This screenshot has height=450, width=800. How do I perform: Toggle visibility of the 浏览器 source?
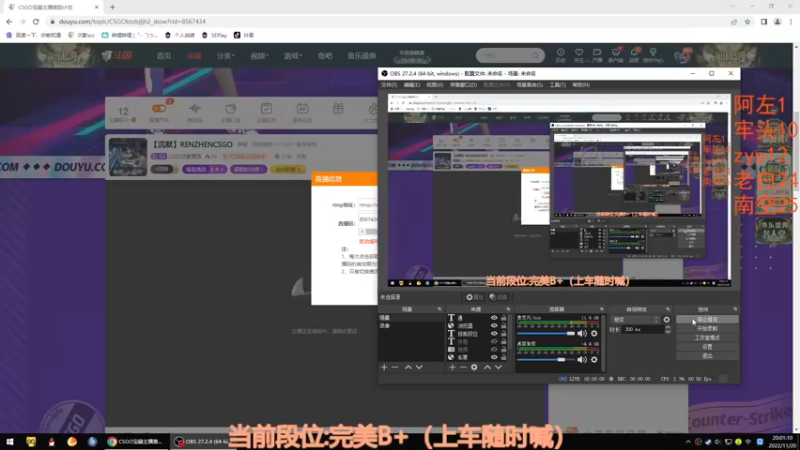point(494,326)
